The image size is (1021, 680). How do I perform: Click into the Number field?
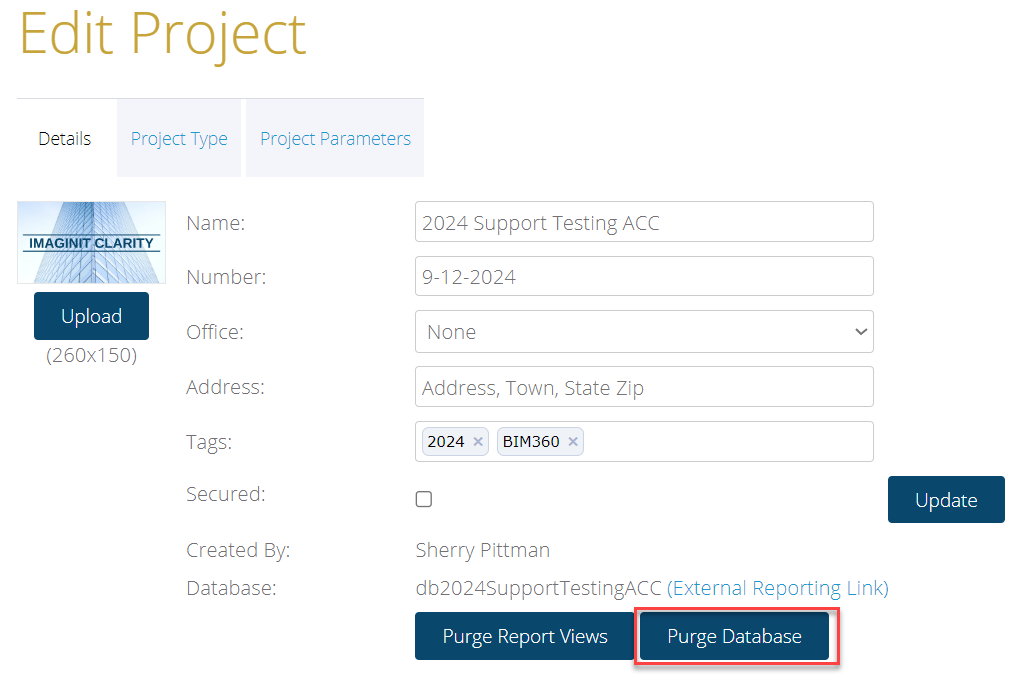[x=644, y=277]
